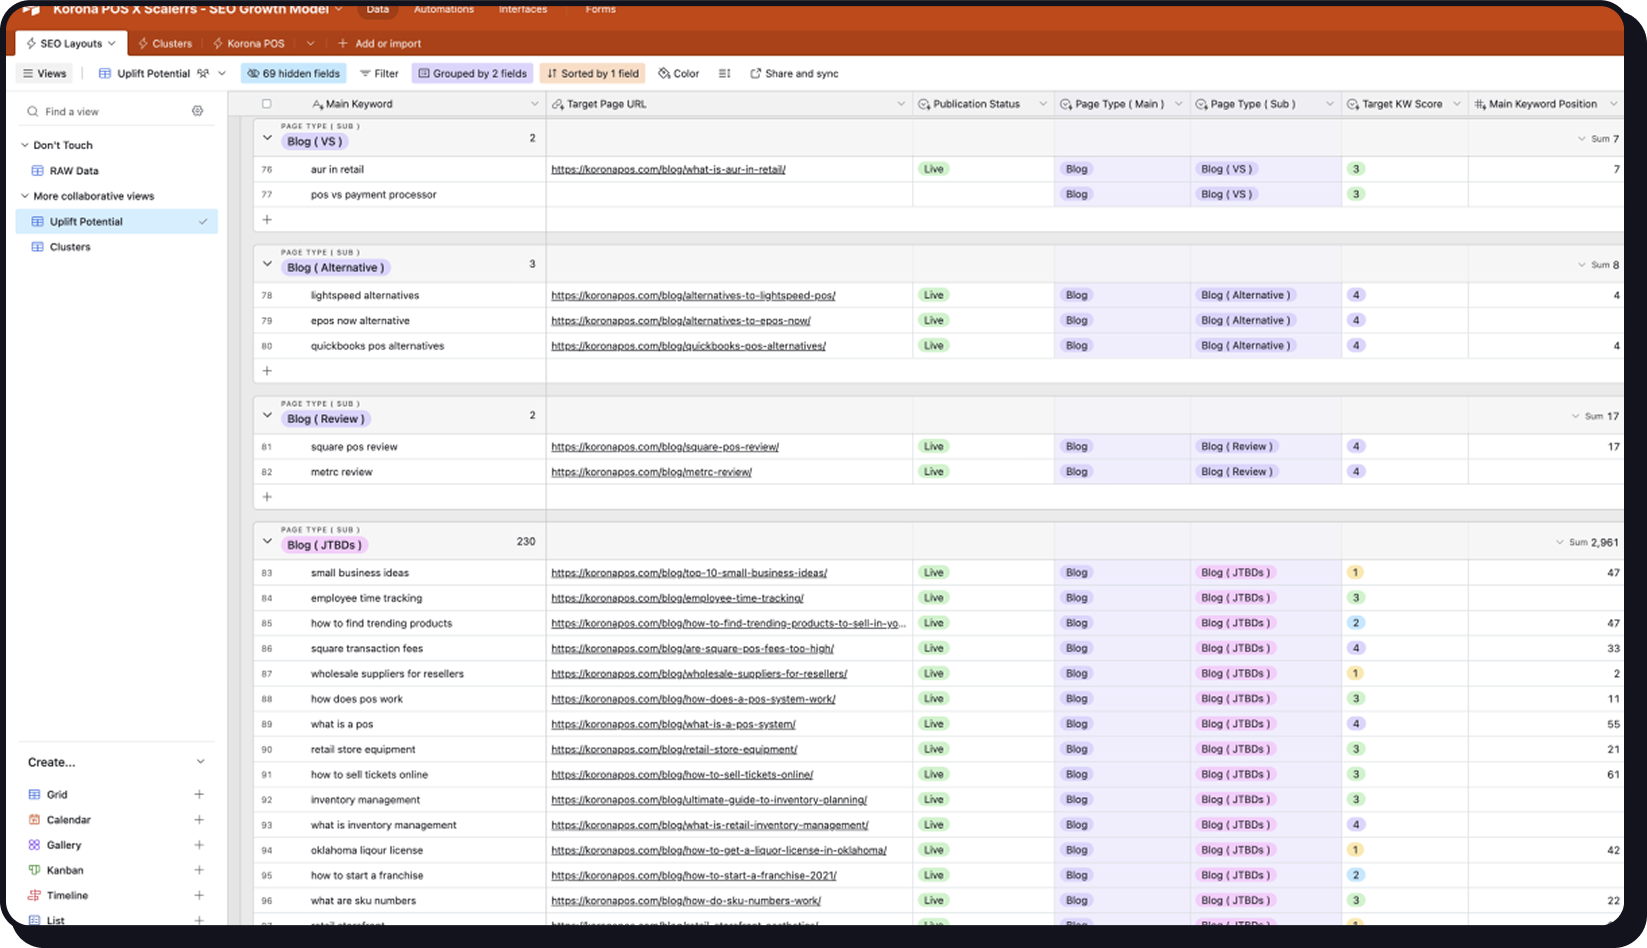The height and width of the screenshot is (948, 1647).
Task: Add a new Grid view
Action: pos(199,794)
